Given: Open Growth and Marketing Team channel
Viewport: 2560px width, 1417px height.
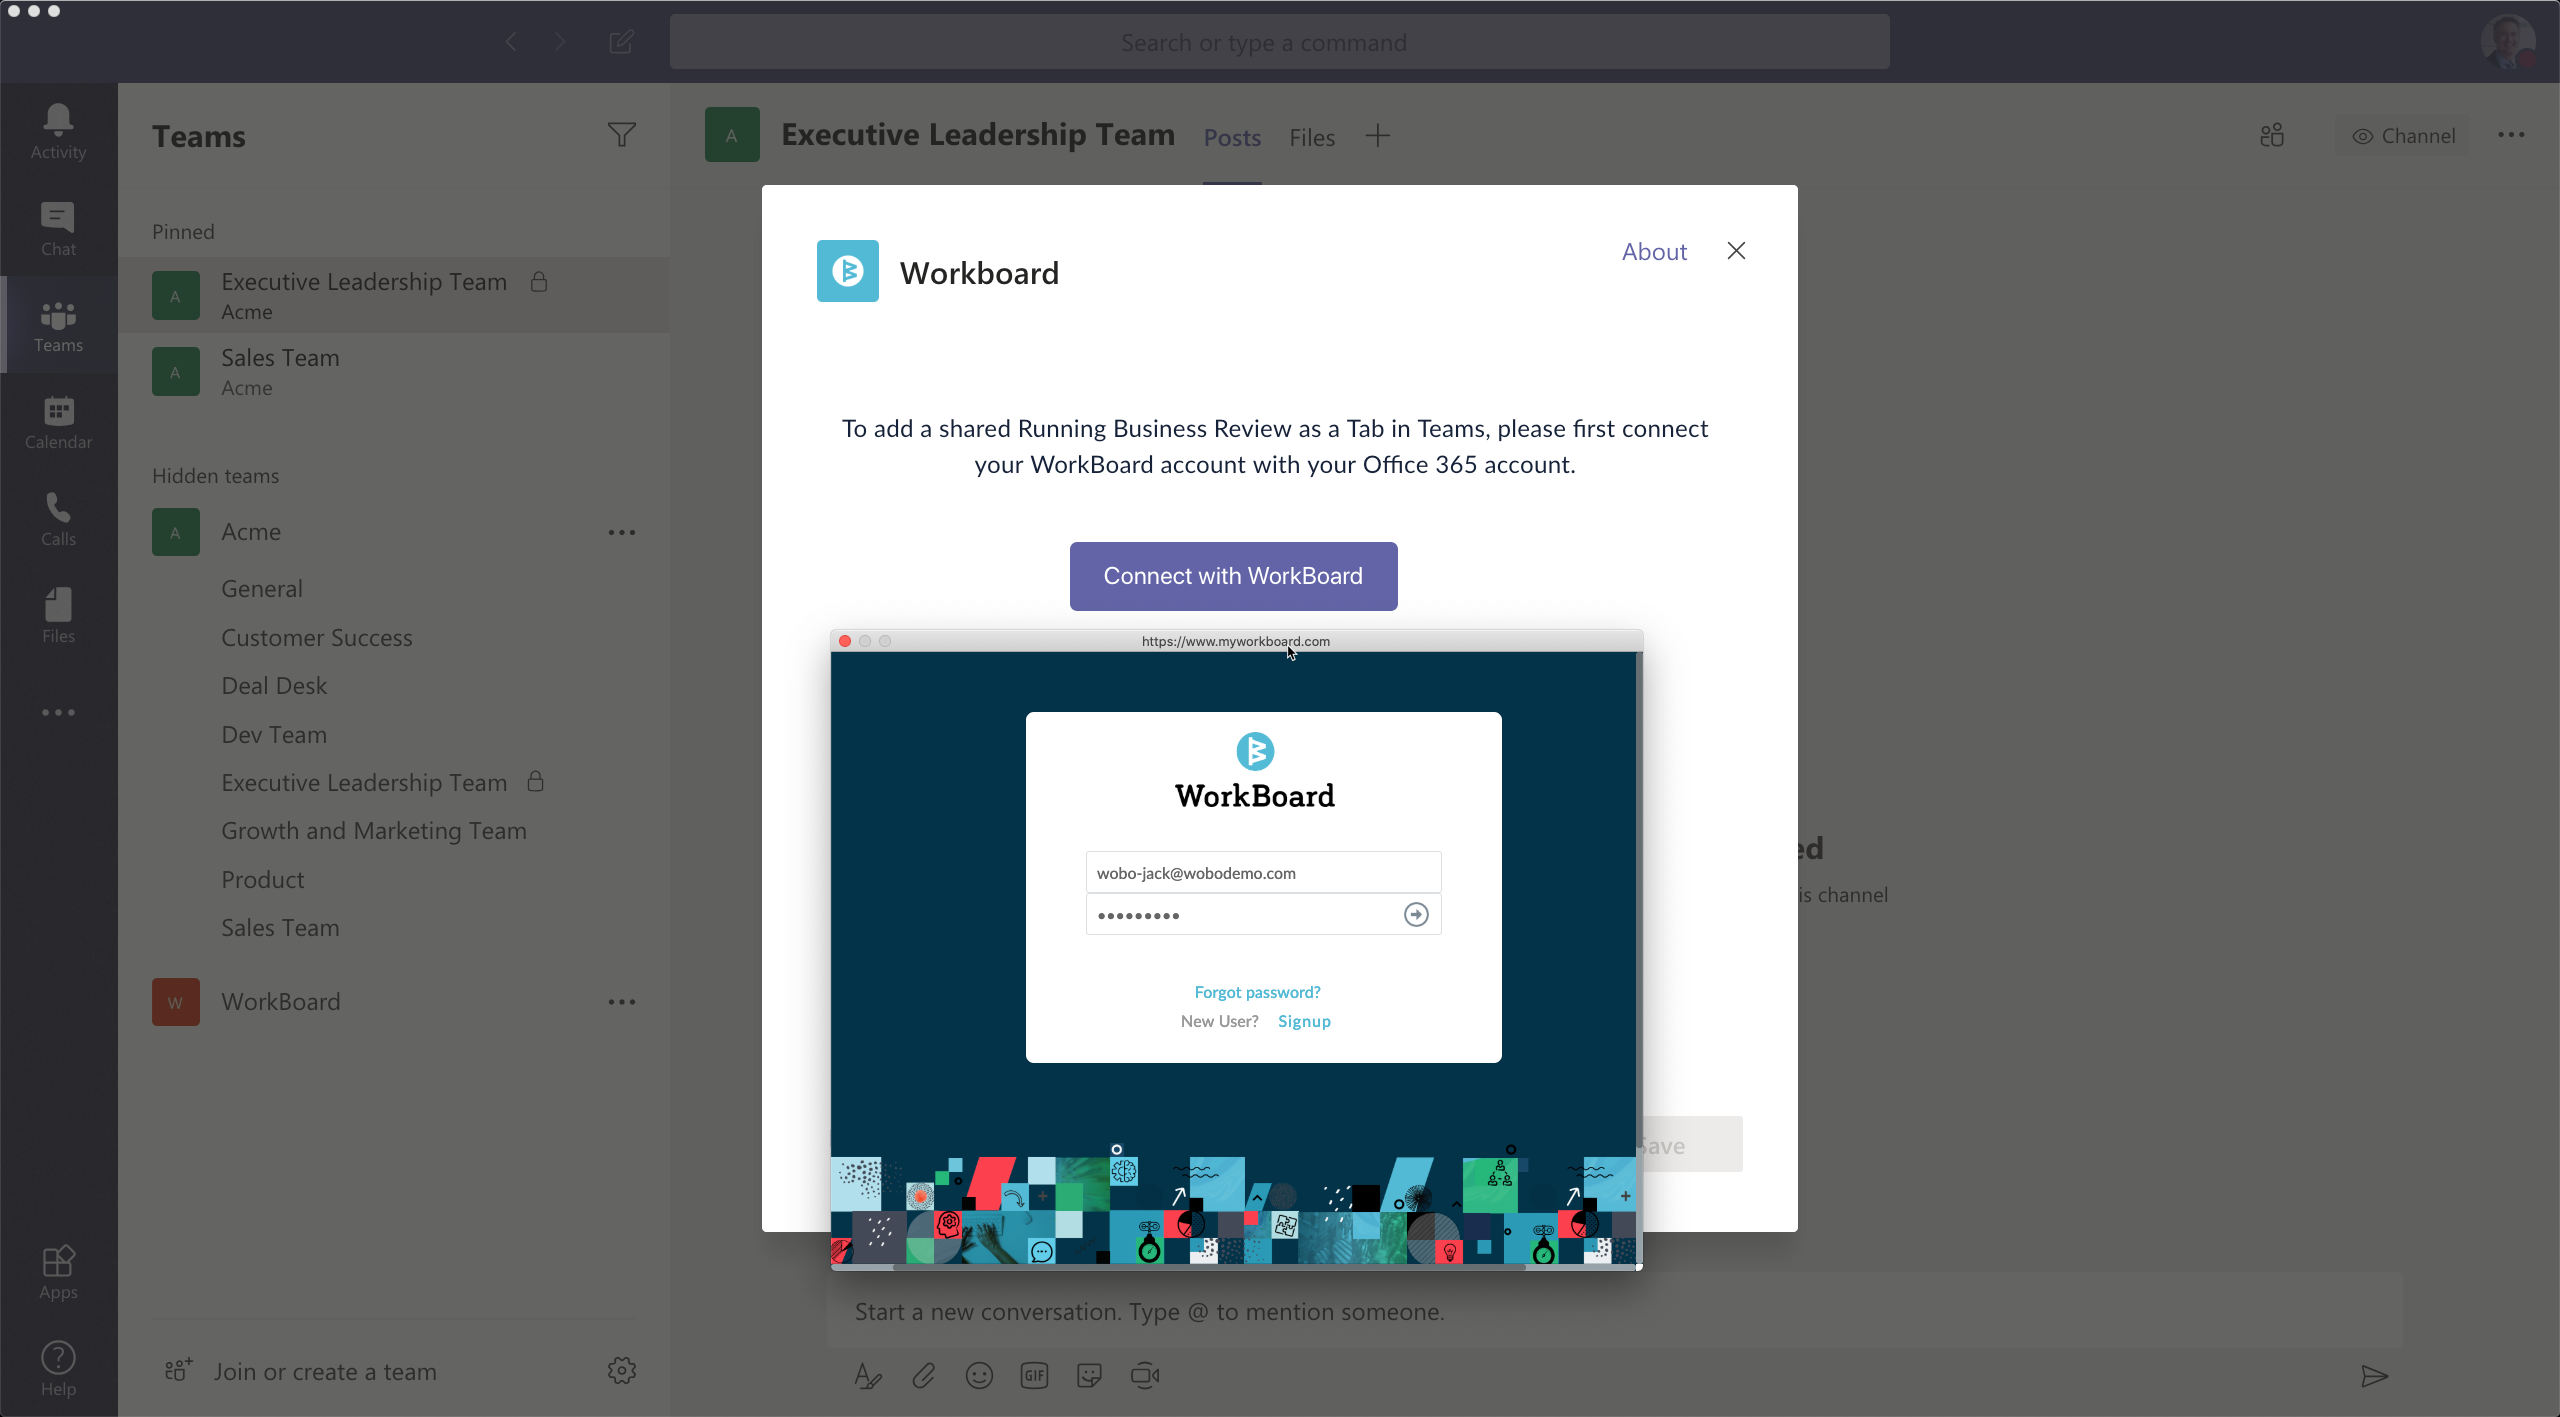Looking at the screenshot, I should click(374, 831).
